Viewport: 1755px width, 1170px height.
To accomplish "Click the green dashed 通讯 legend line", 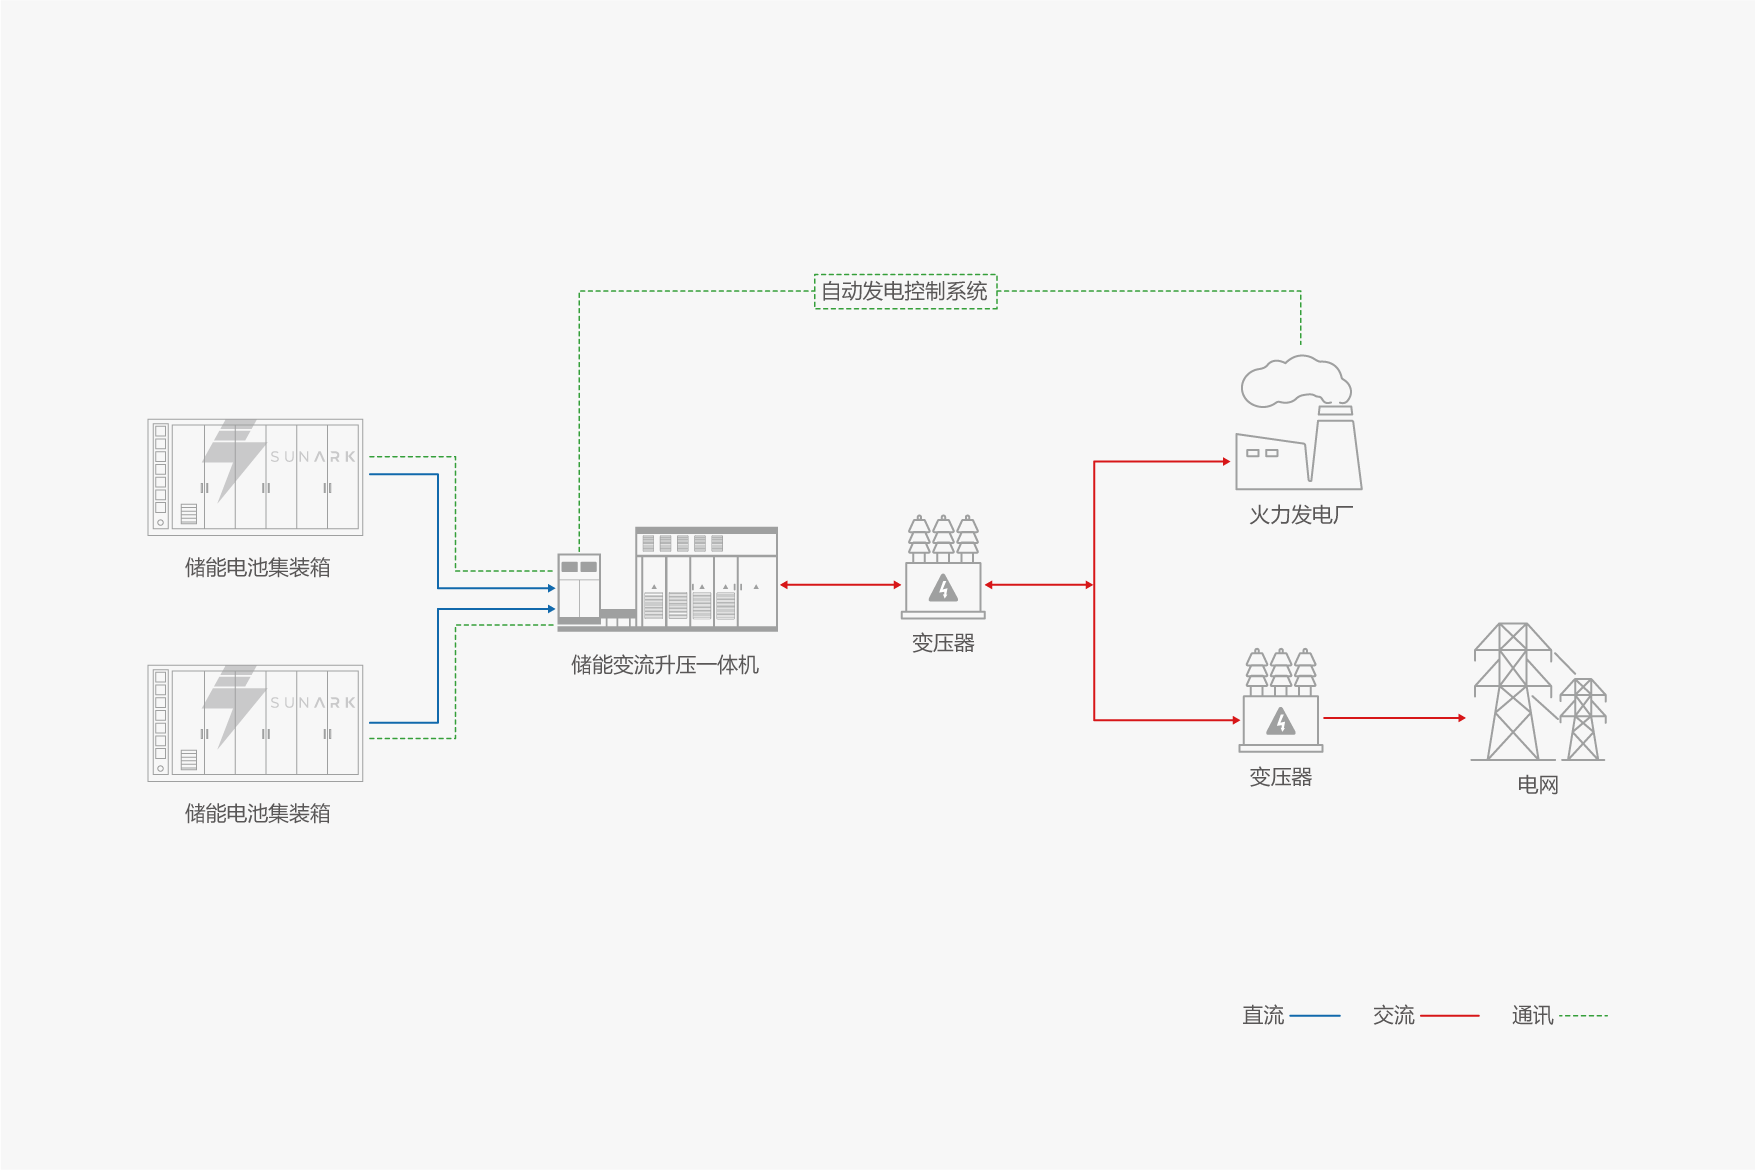I will pos(1583,1016).
